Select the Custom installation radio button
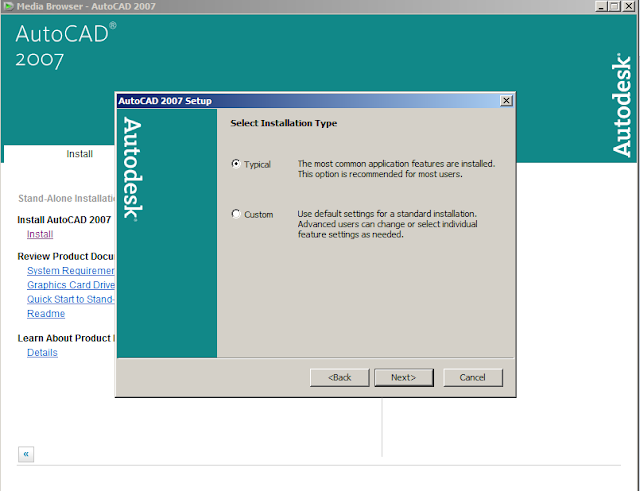This screenshot has height=491, width=640. coord(236,214)
